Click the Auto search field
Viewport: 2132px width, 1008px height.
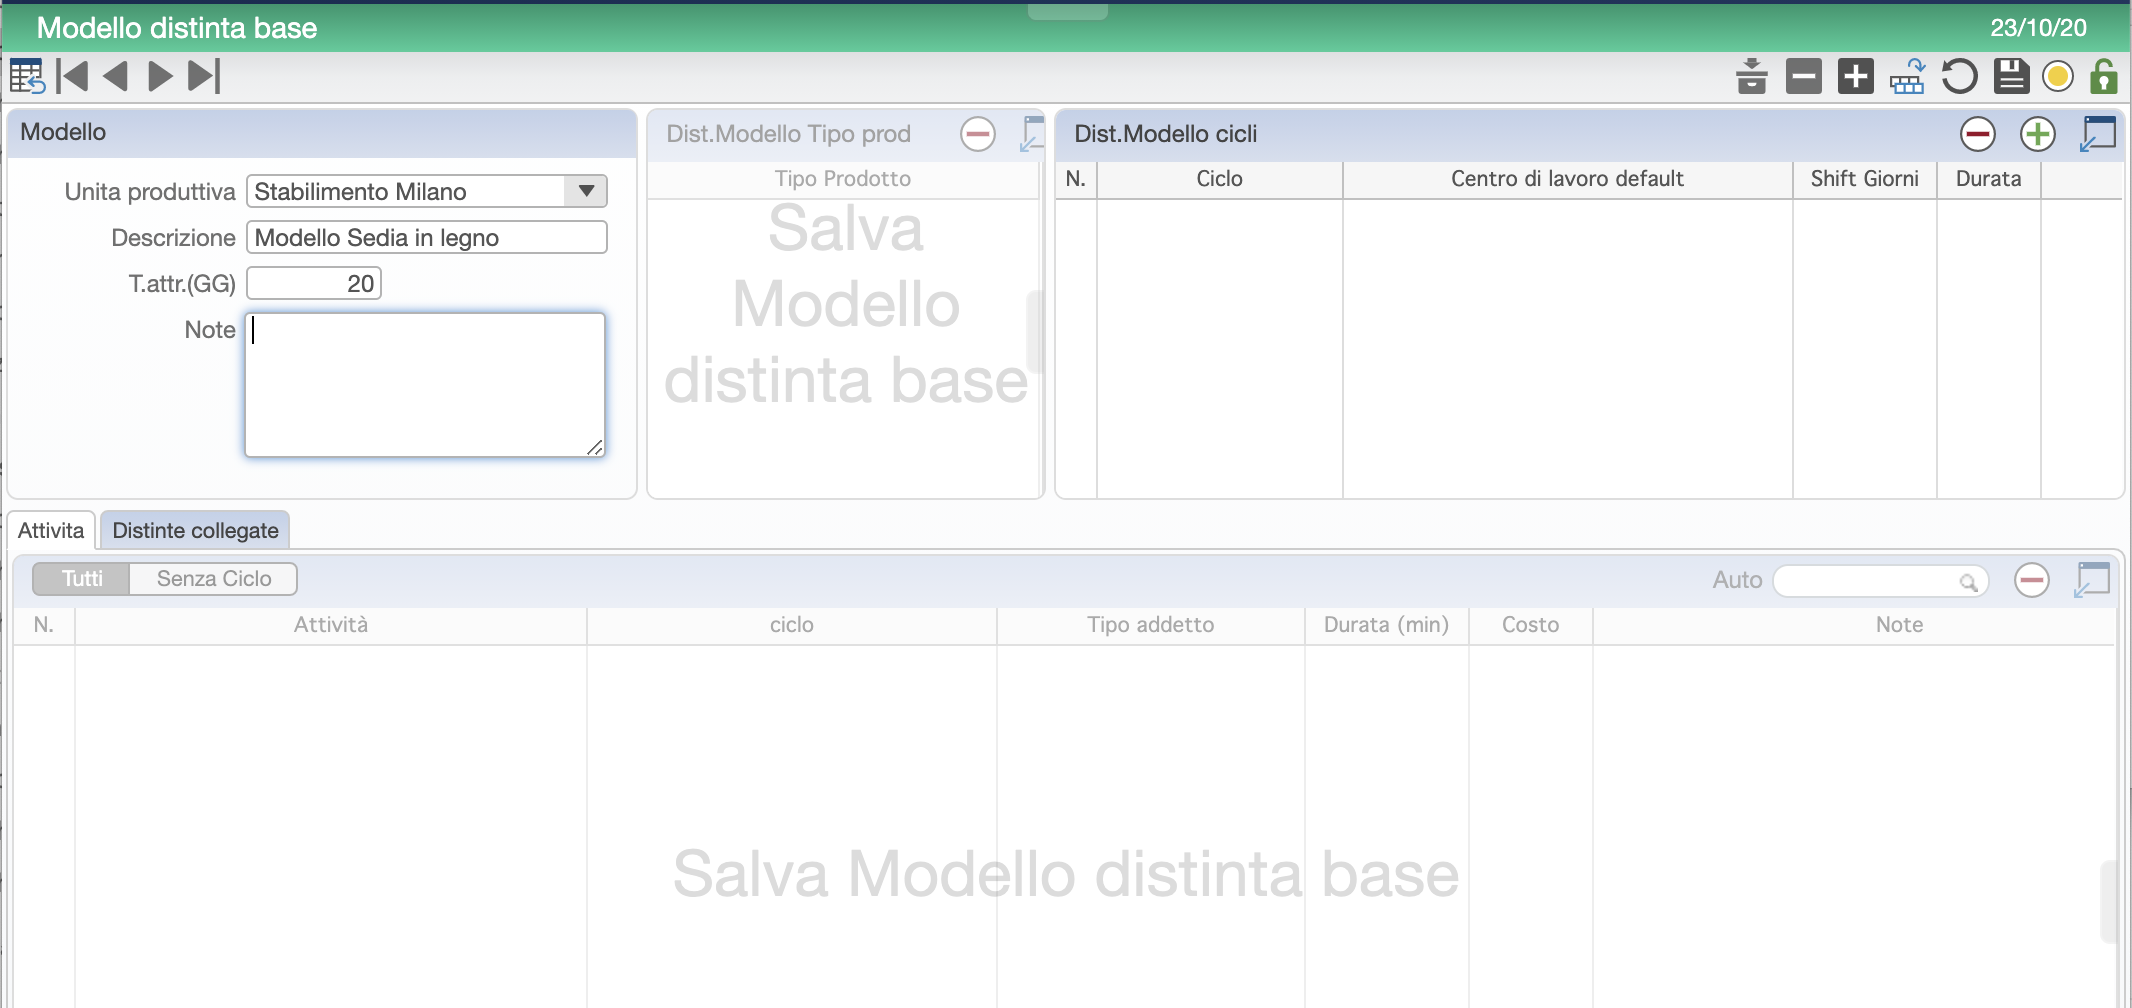tap(1880, 580)
